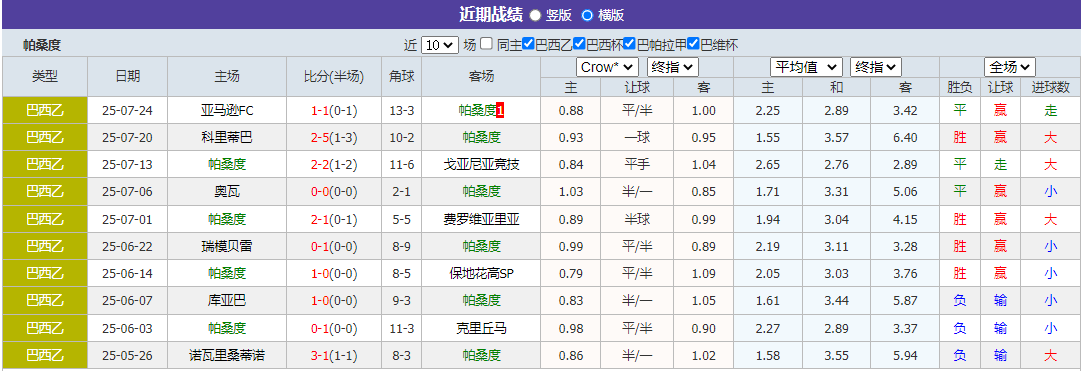
Task: Toggle the 同主 checkbox
Action: tap(487, 44)
